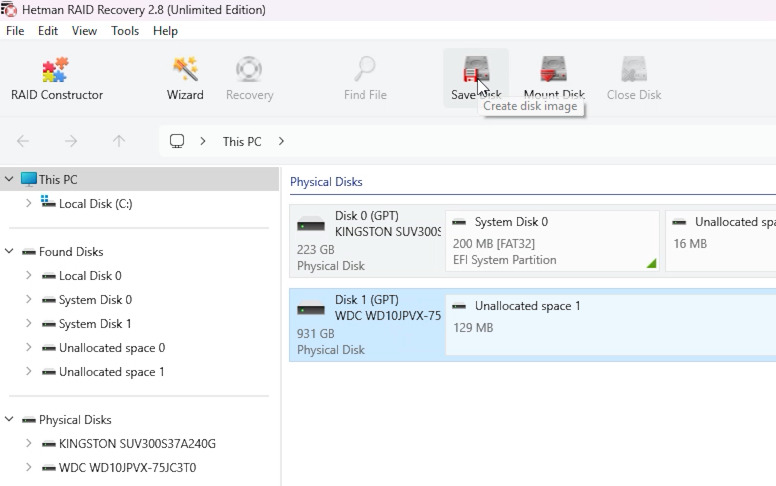The image size is (776, 486).
Task: Open the Edit menu
Action: tap(48, 31)
